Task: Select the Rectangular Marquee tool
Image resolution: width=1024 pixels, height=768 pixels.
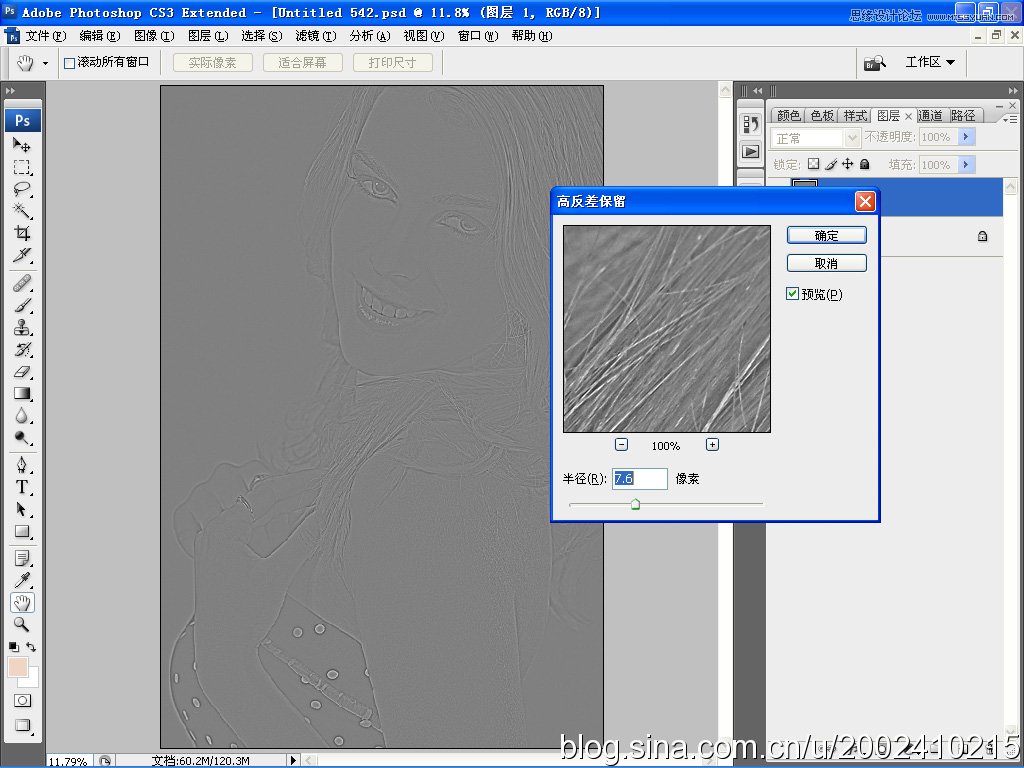Action: 22,167
